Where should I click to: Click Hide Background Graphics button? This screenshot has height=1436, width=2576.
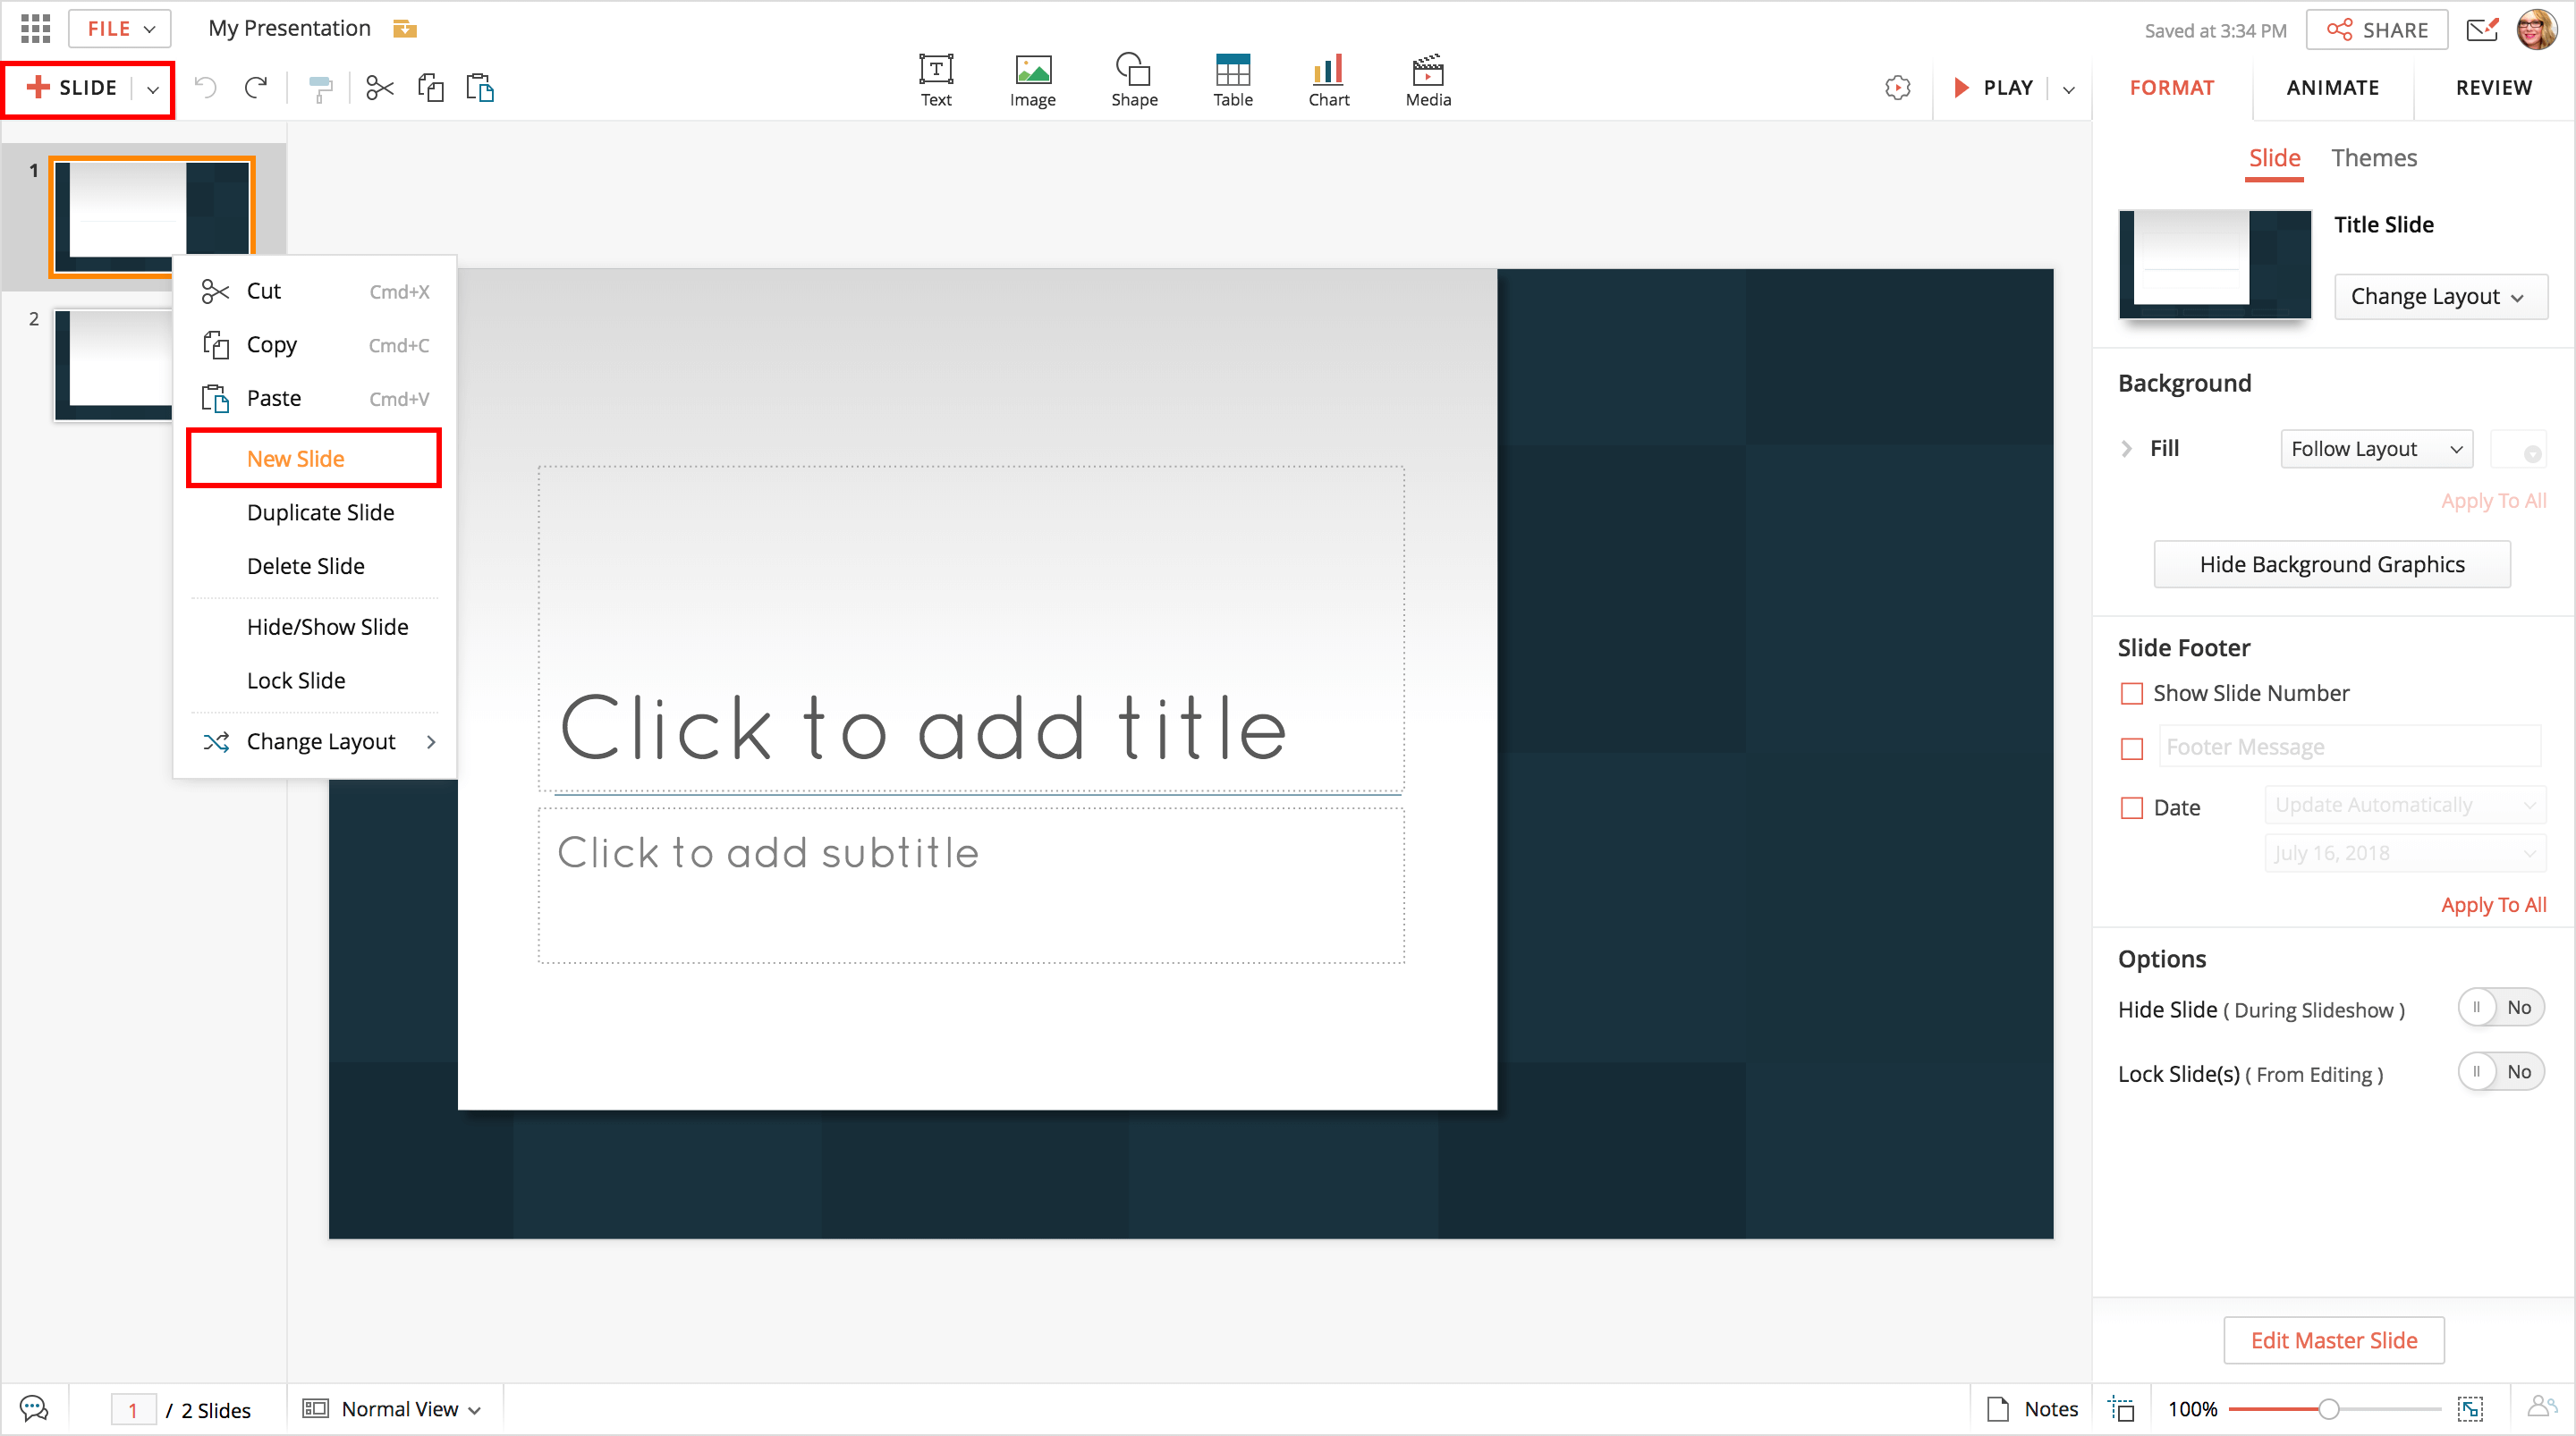(2331, 564)
